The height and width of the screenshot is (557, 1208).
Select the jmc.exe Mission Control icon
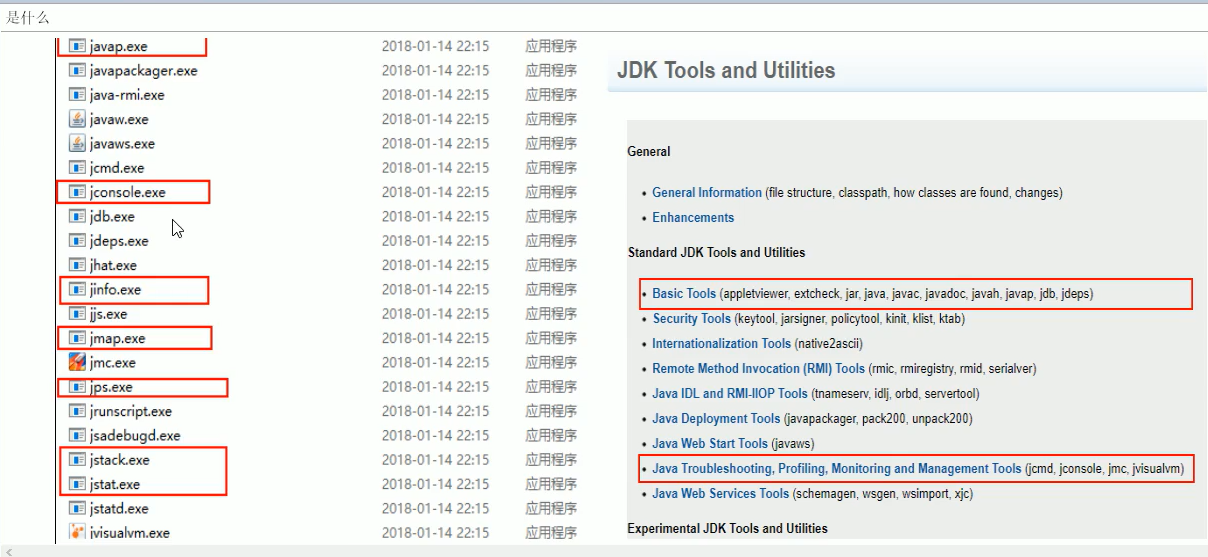tap(77, 362)
